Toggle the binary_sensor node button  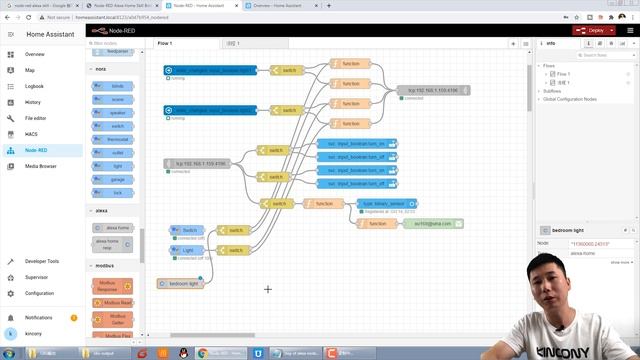[412, 204]
